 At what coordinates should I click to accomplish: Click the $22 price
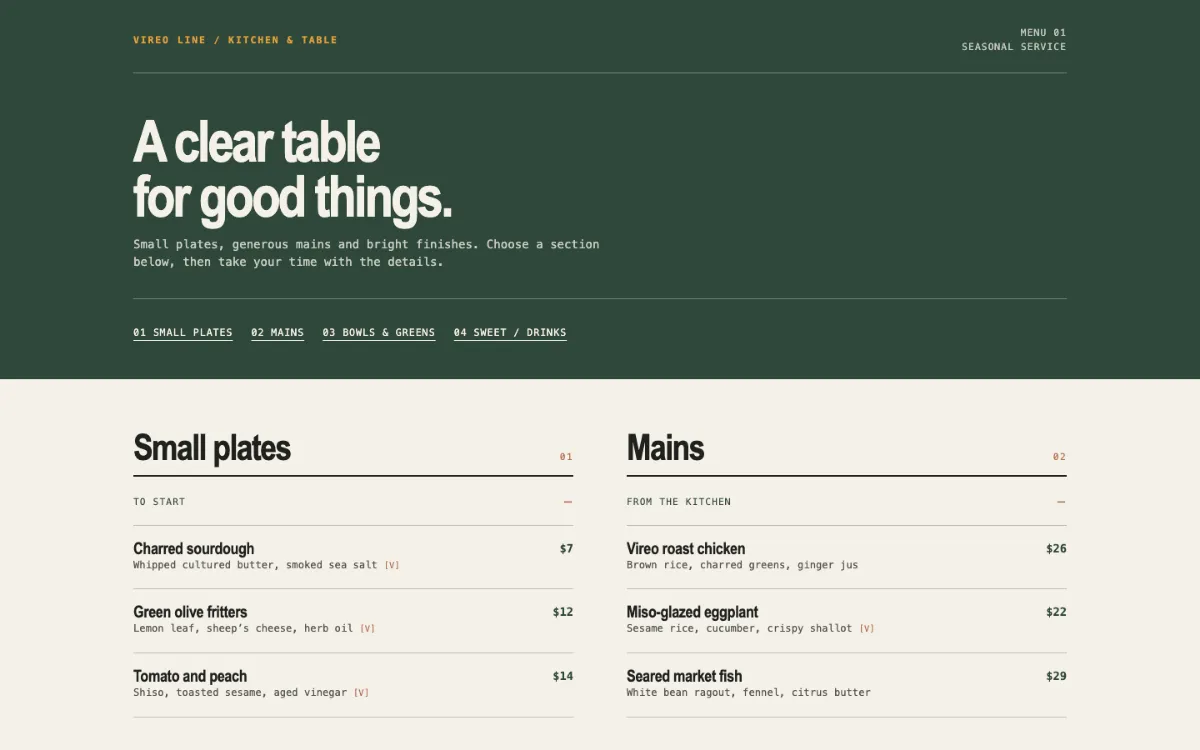pos(1056,612)
